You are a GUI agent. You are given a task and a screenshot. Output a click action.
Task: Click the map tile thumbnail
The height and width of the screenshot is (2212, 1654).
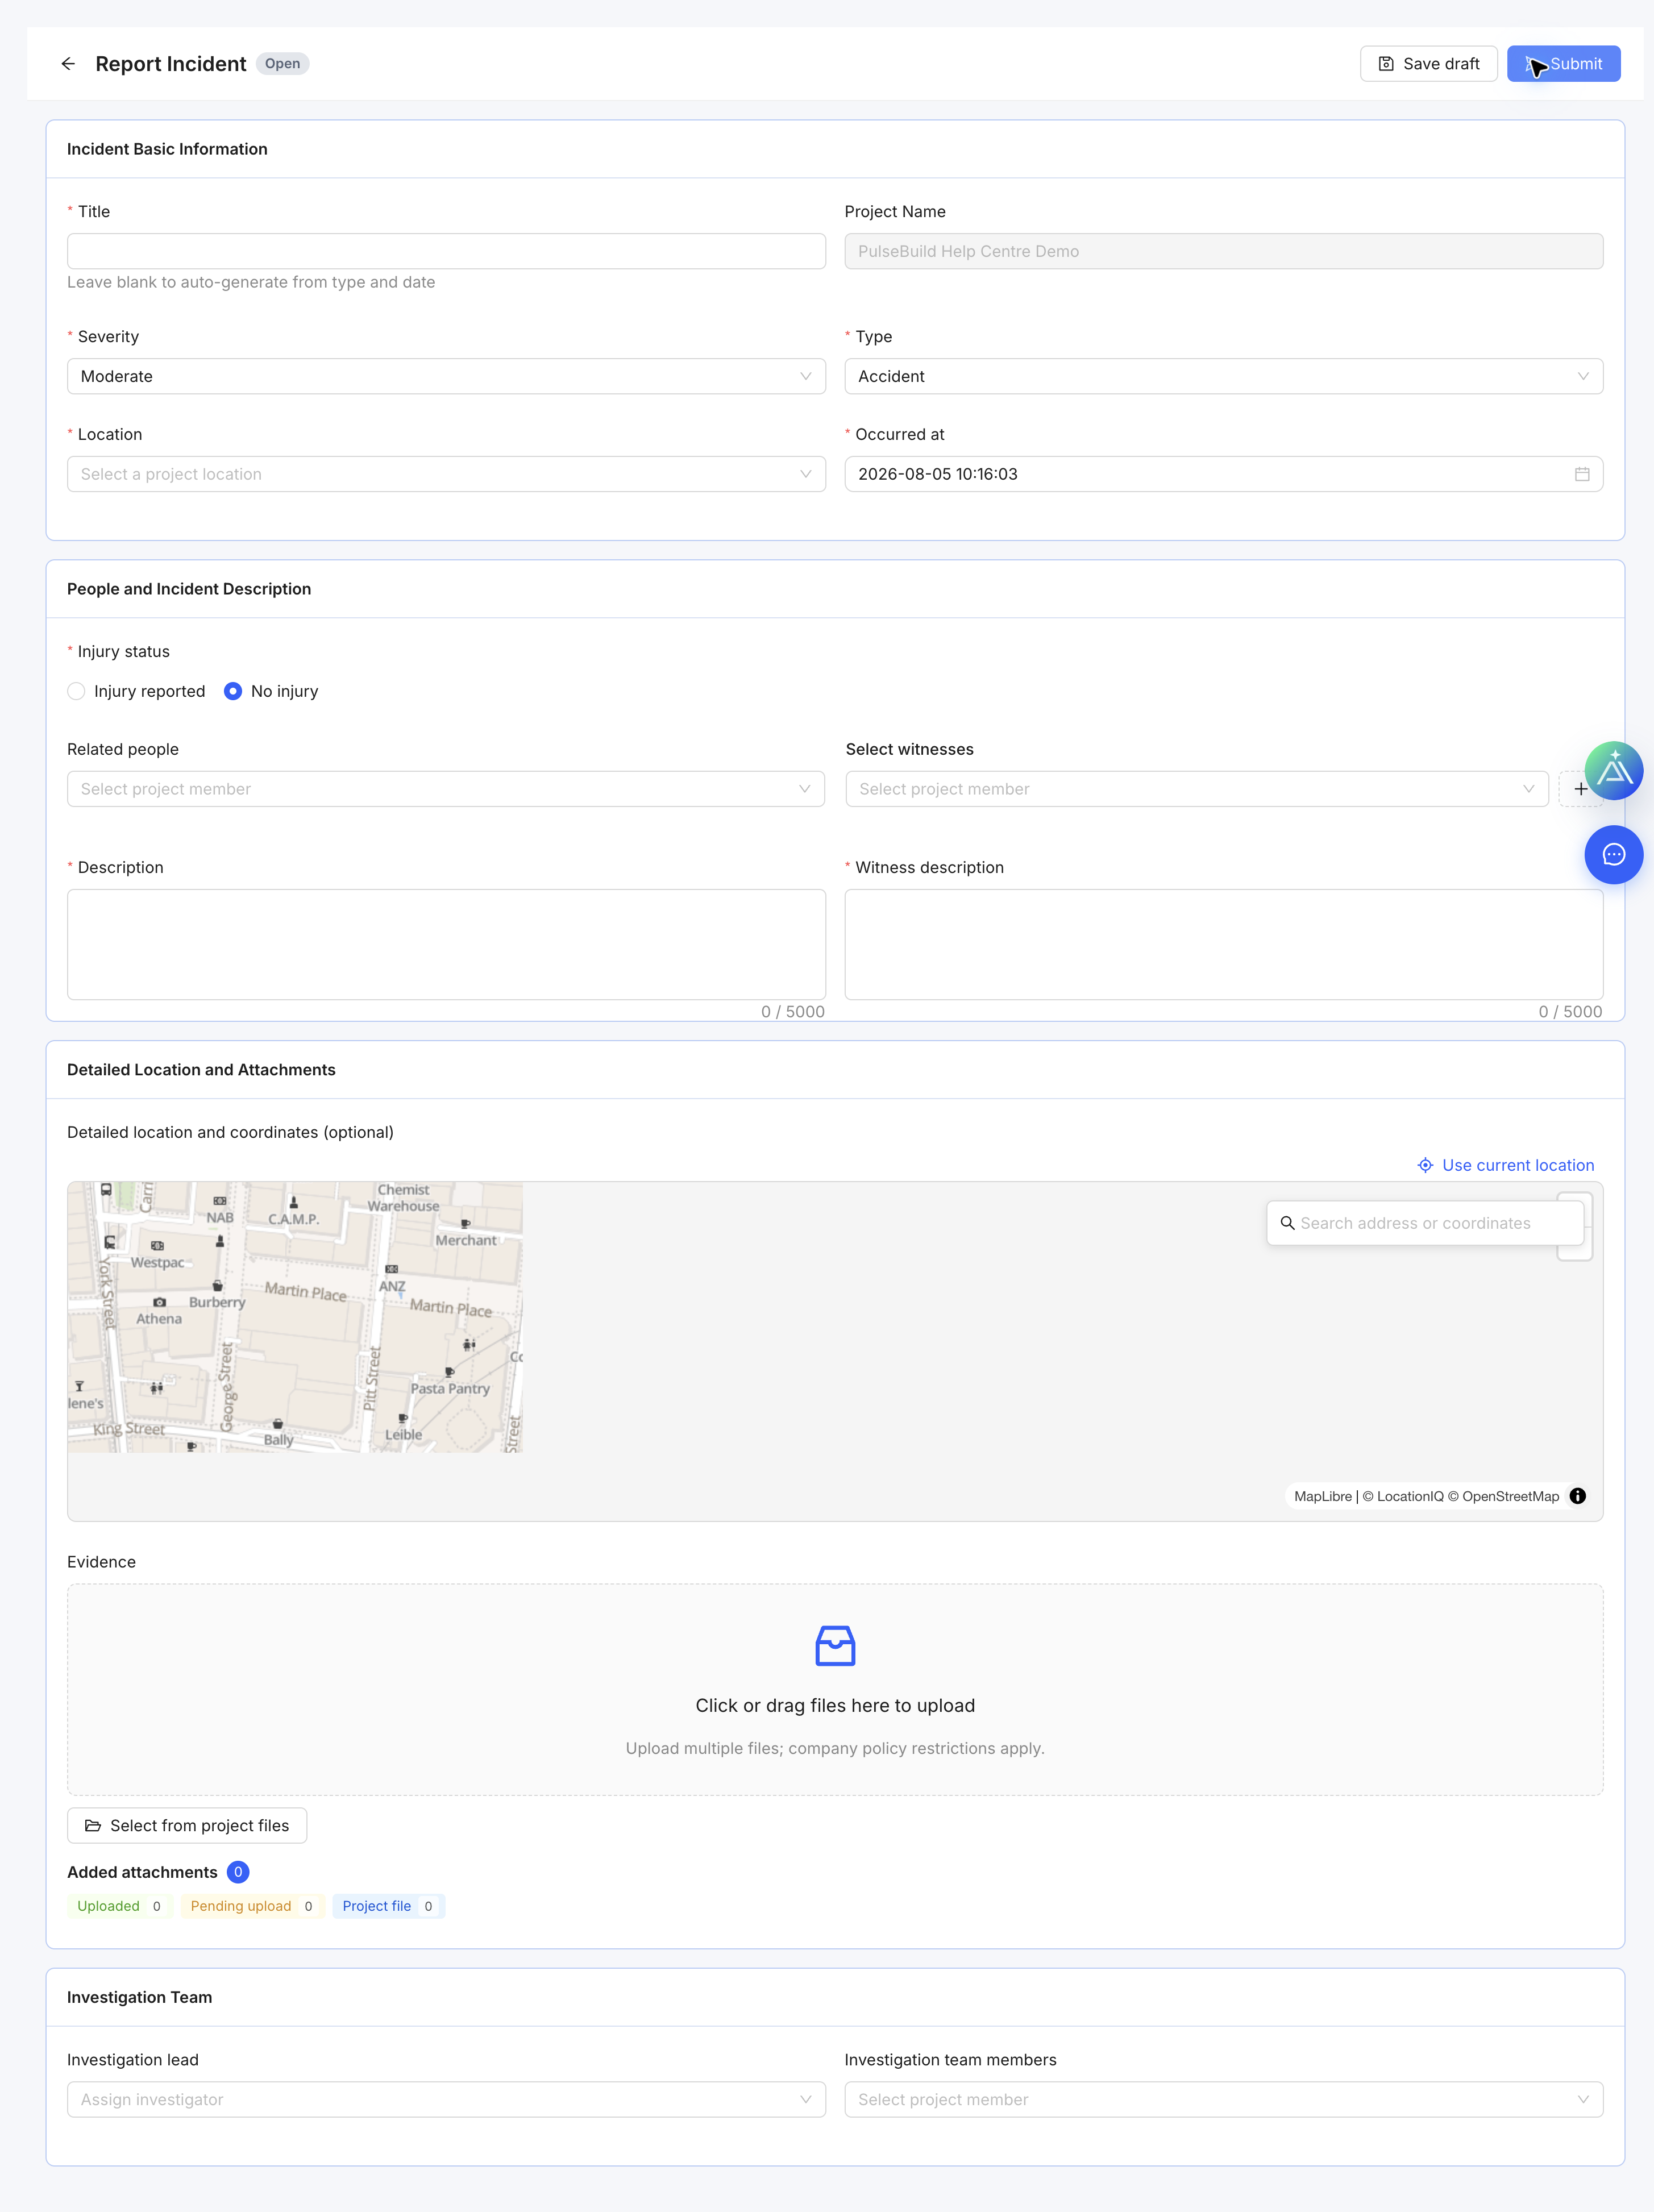pos(295,1317)
